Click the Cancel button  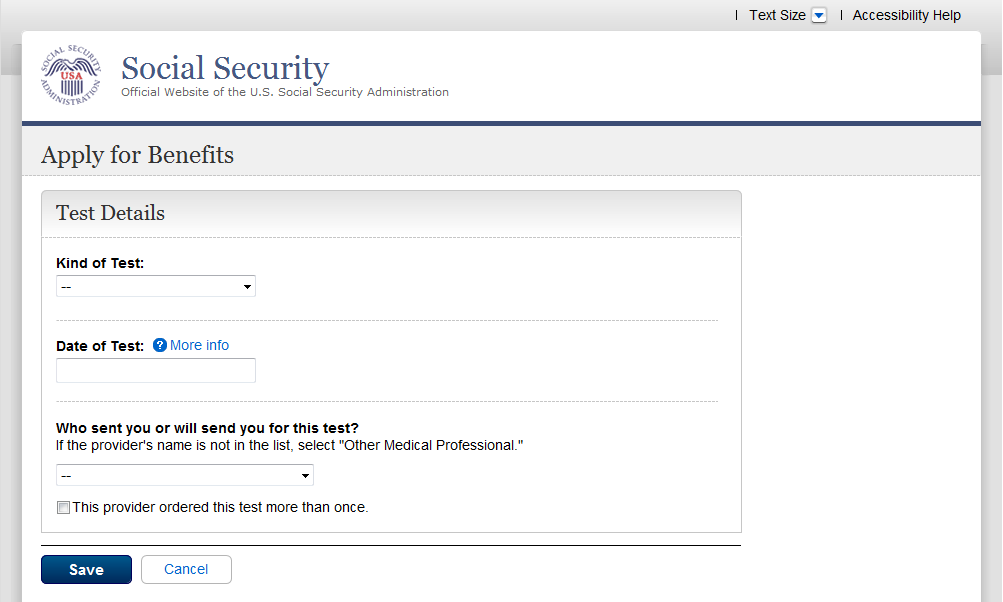[x=186, y=569]
